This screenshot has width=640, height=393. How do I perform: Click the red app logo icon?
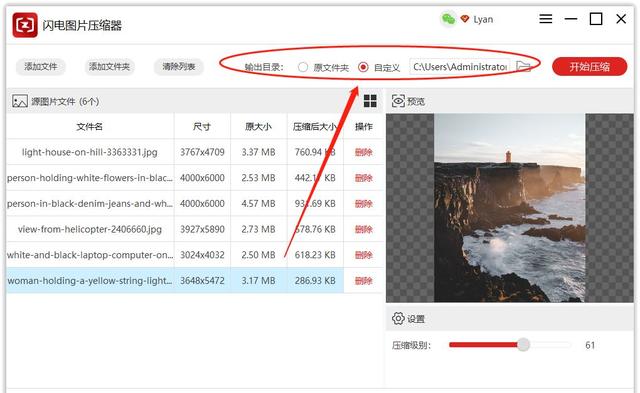25,25
